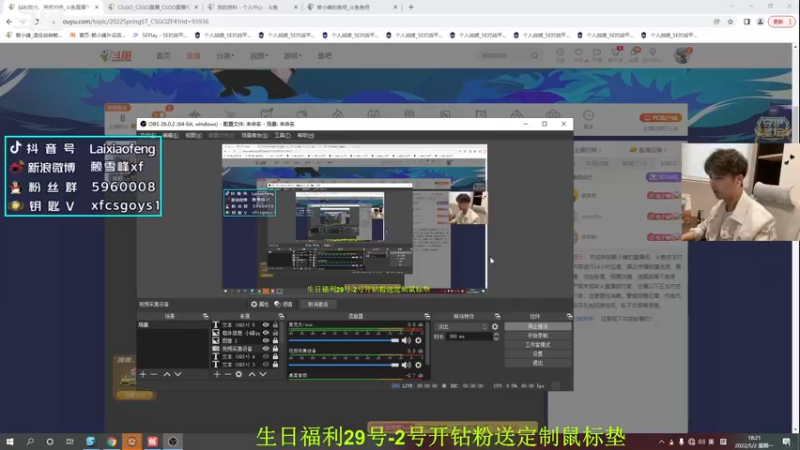Open the Mic/Aux audio settings gear

(x=418, y=340)
